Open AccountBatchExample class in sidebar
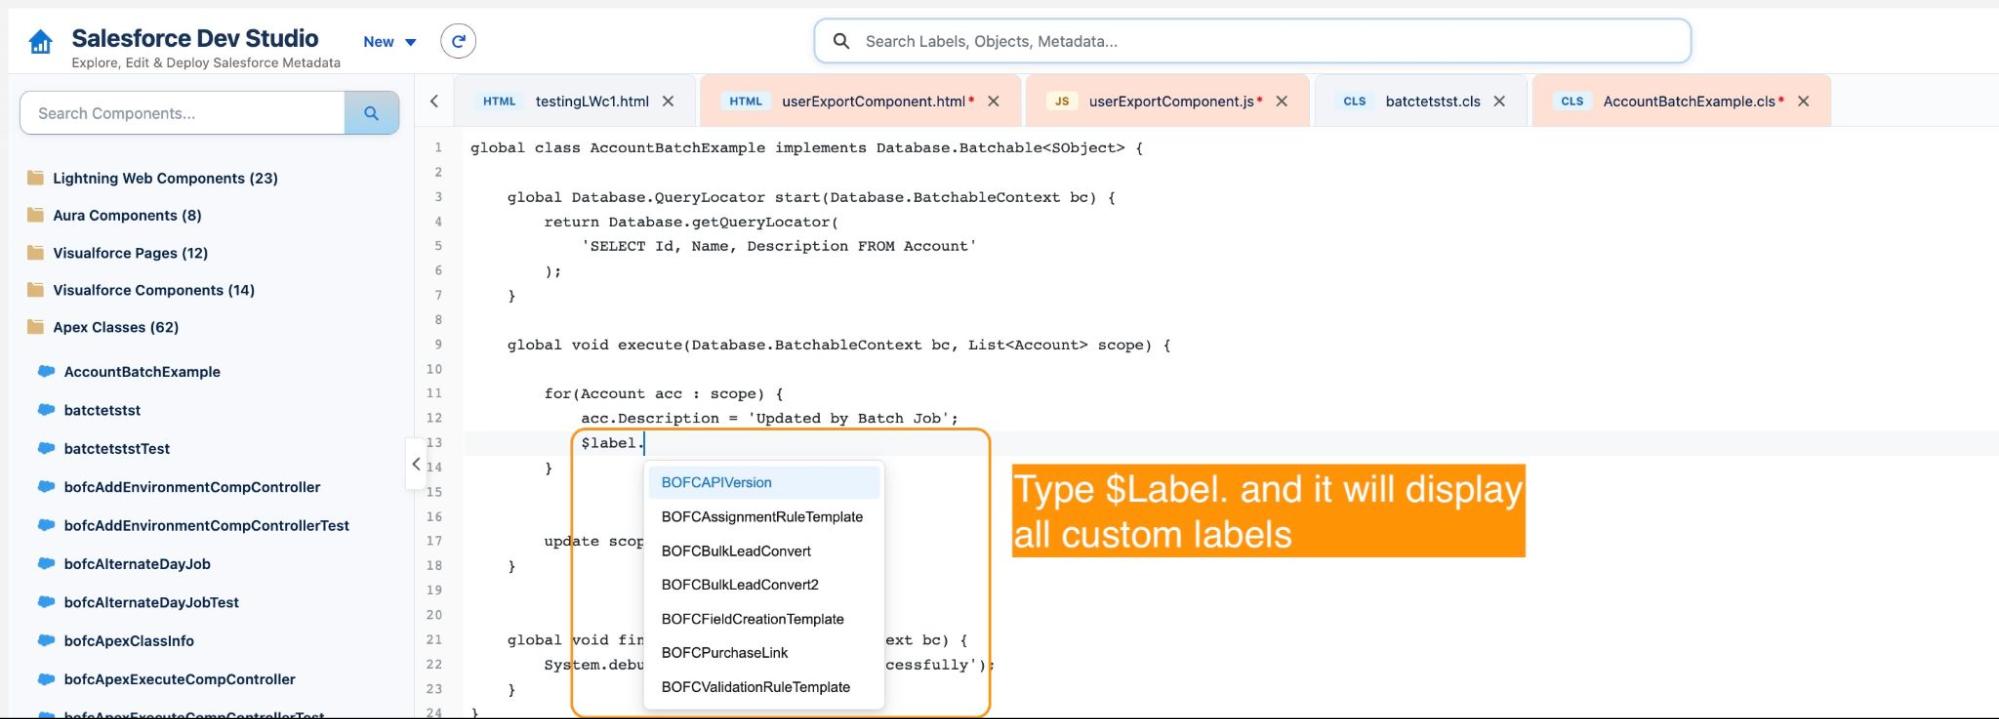 coord(142,372)
